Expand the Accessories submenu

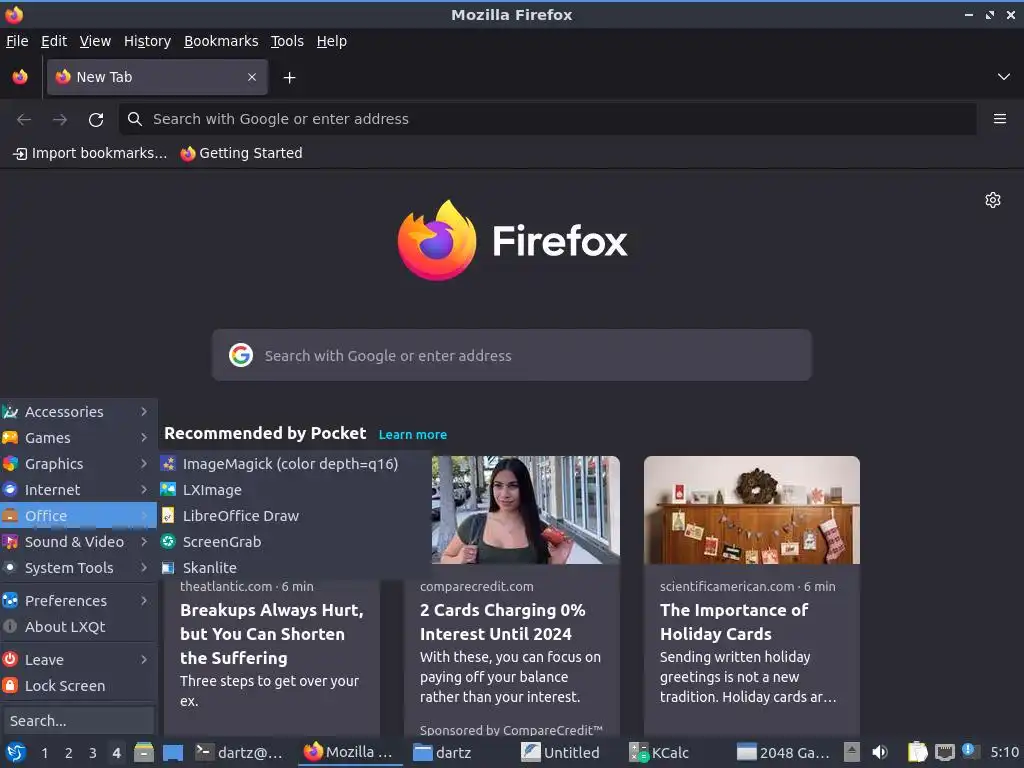coord(78,411)
